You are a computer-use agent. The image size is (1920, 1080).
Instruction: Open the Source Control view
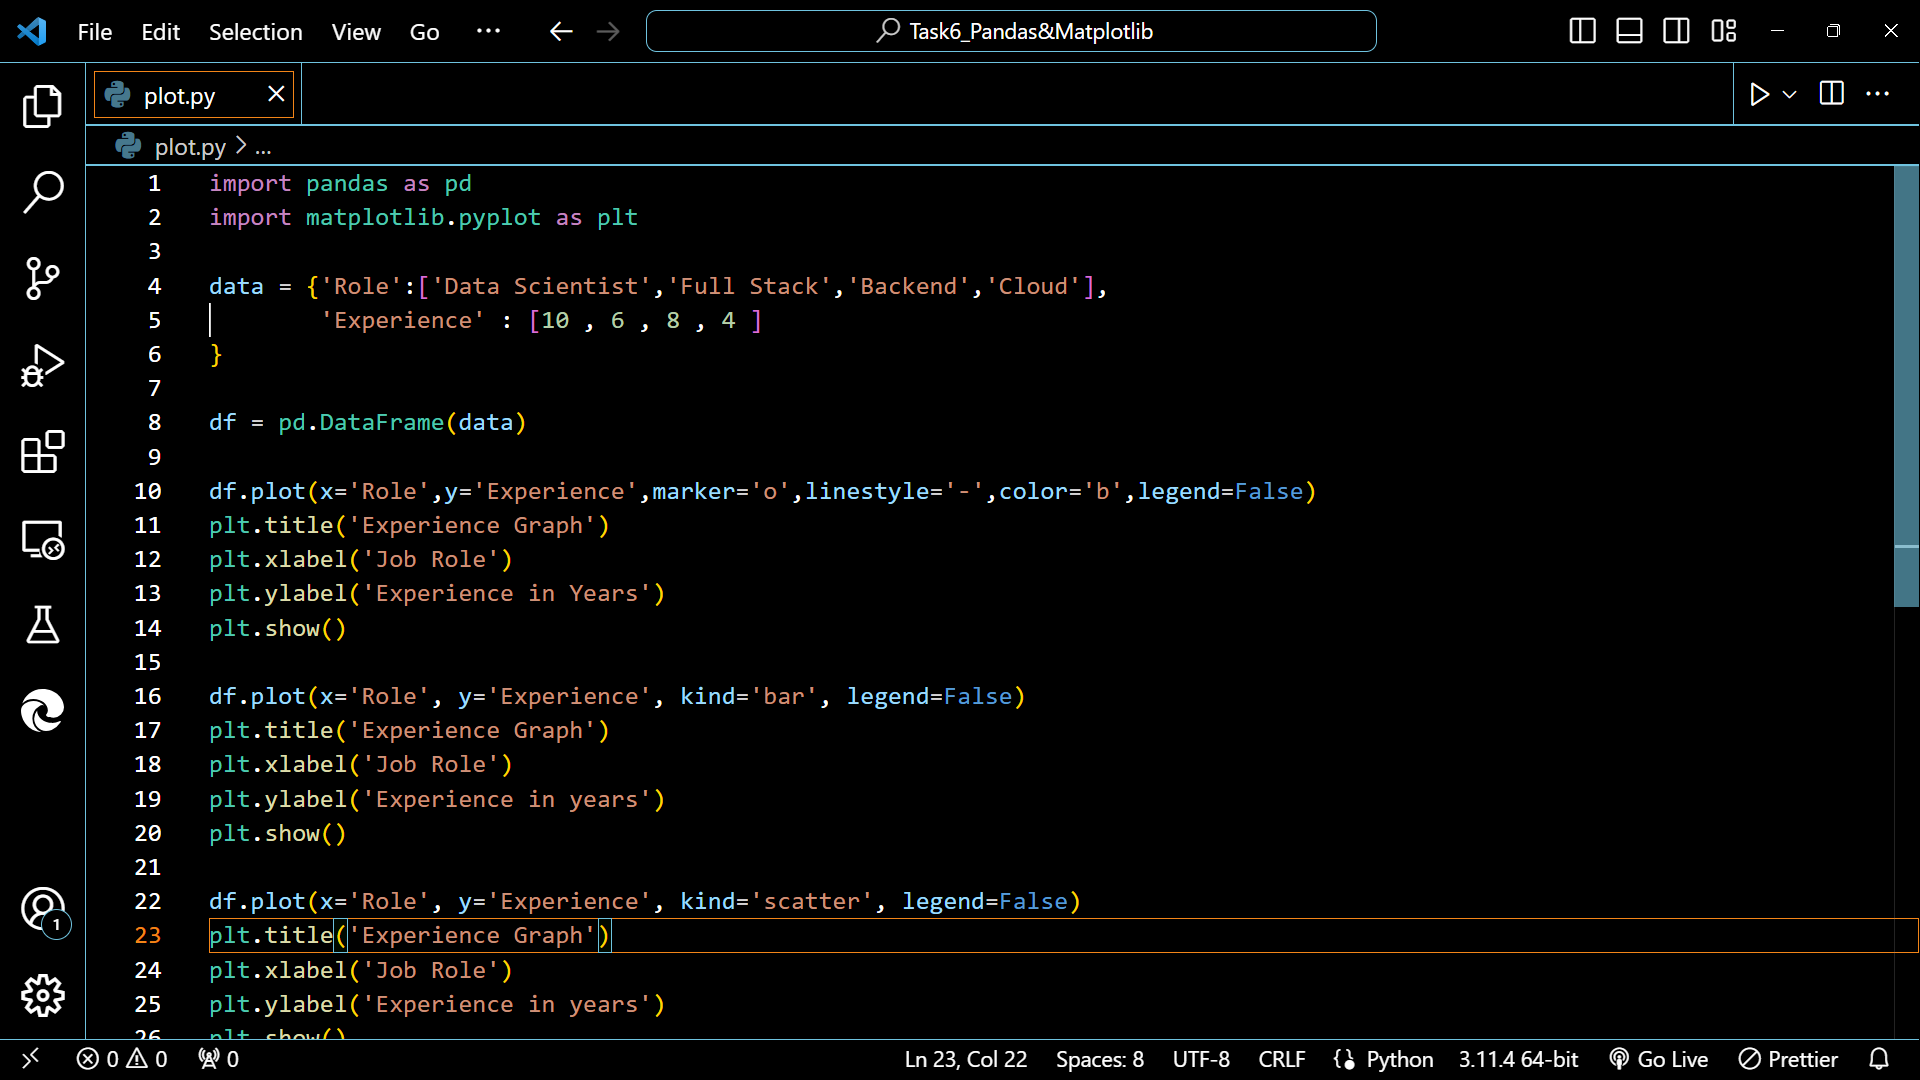tap(42, 278)
